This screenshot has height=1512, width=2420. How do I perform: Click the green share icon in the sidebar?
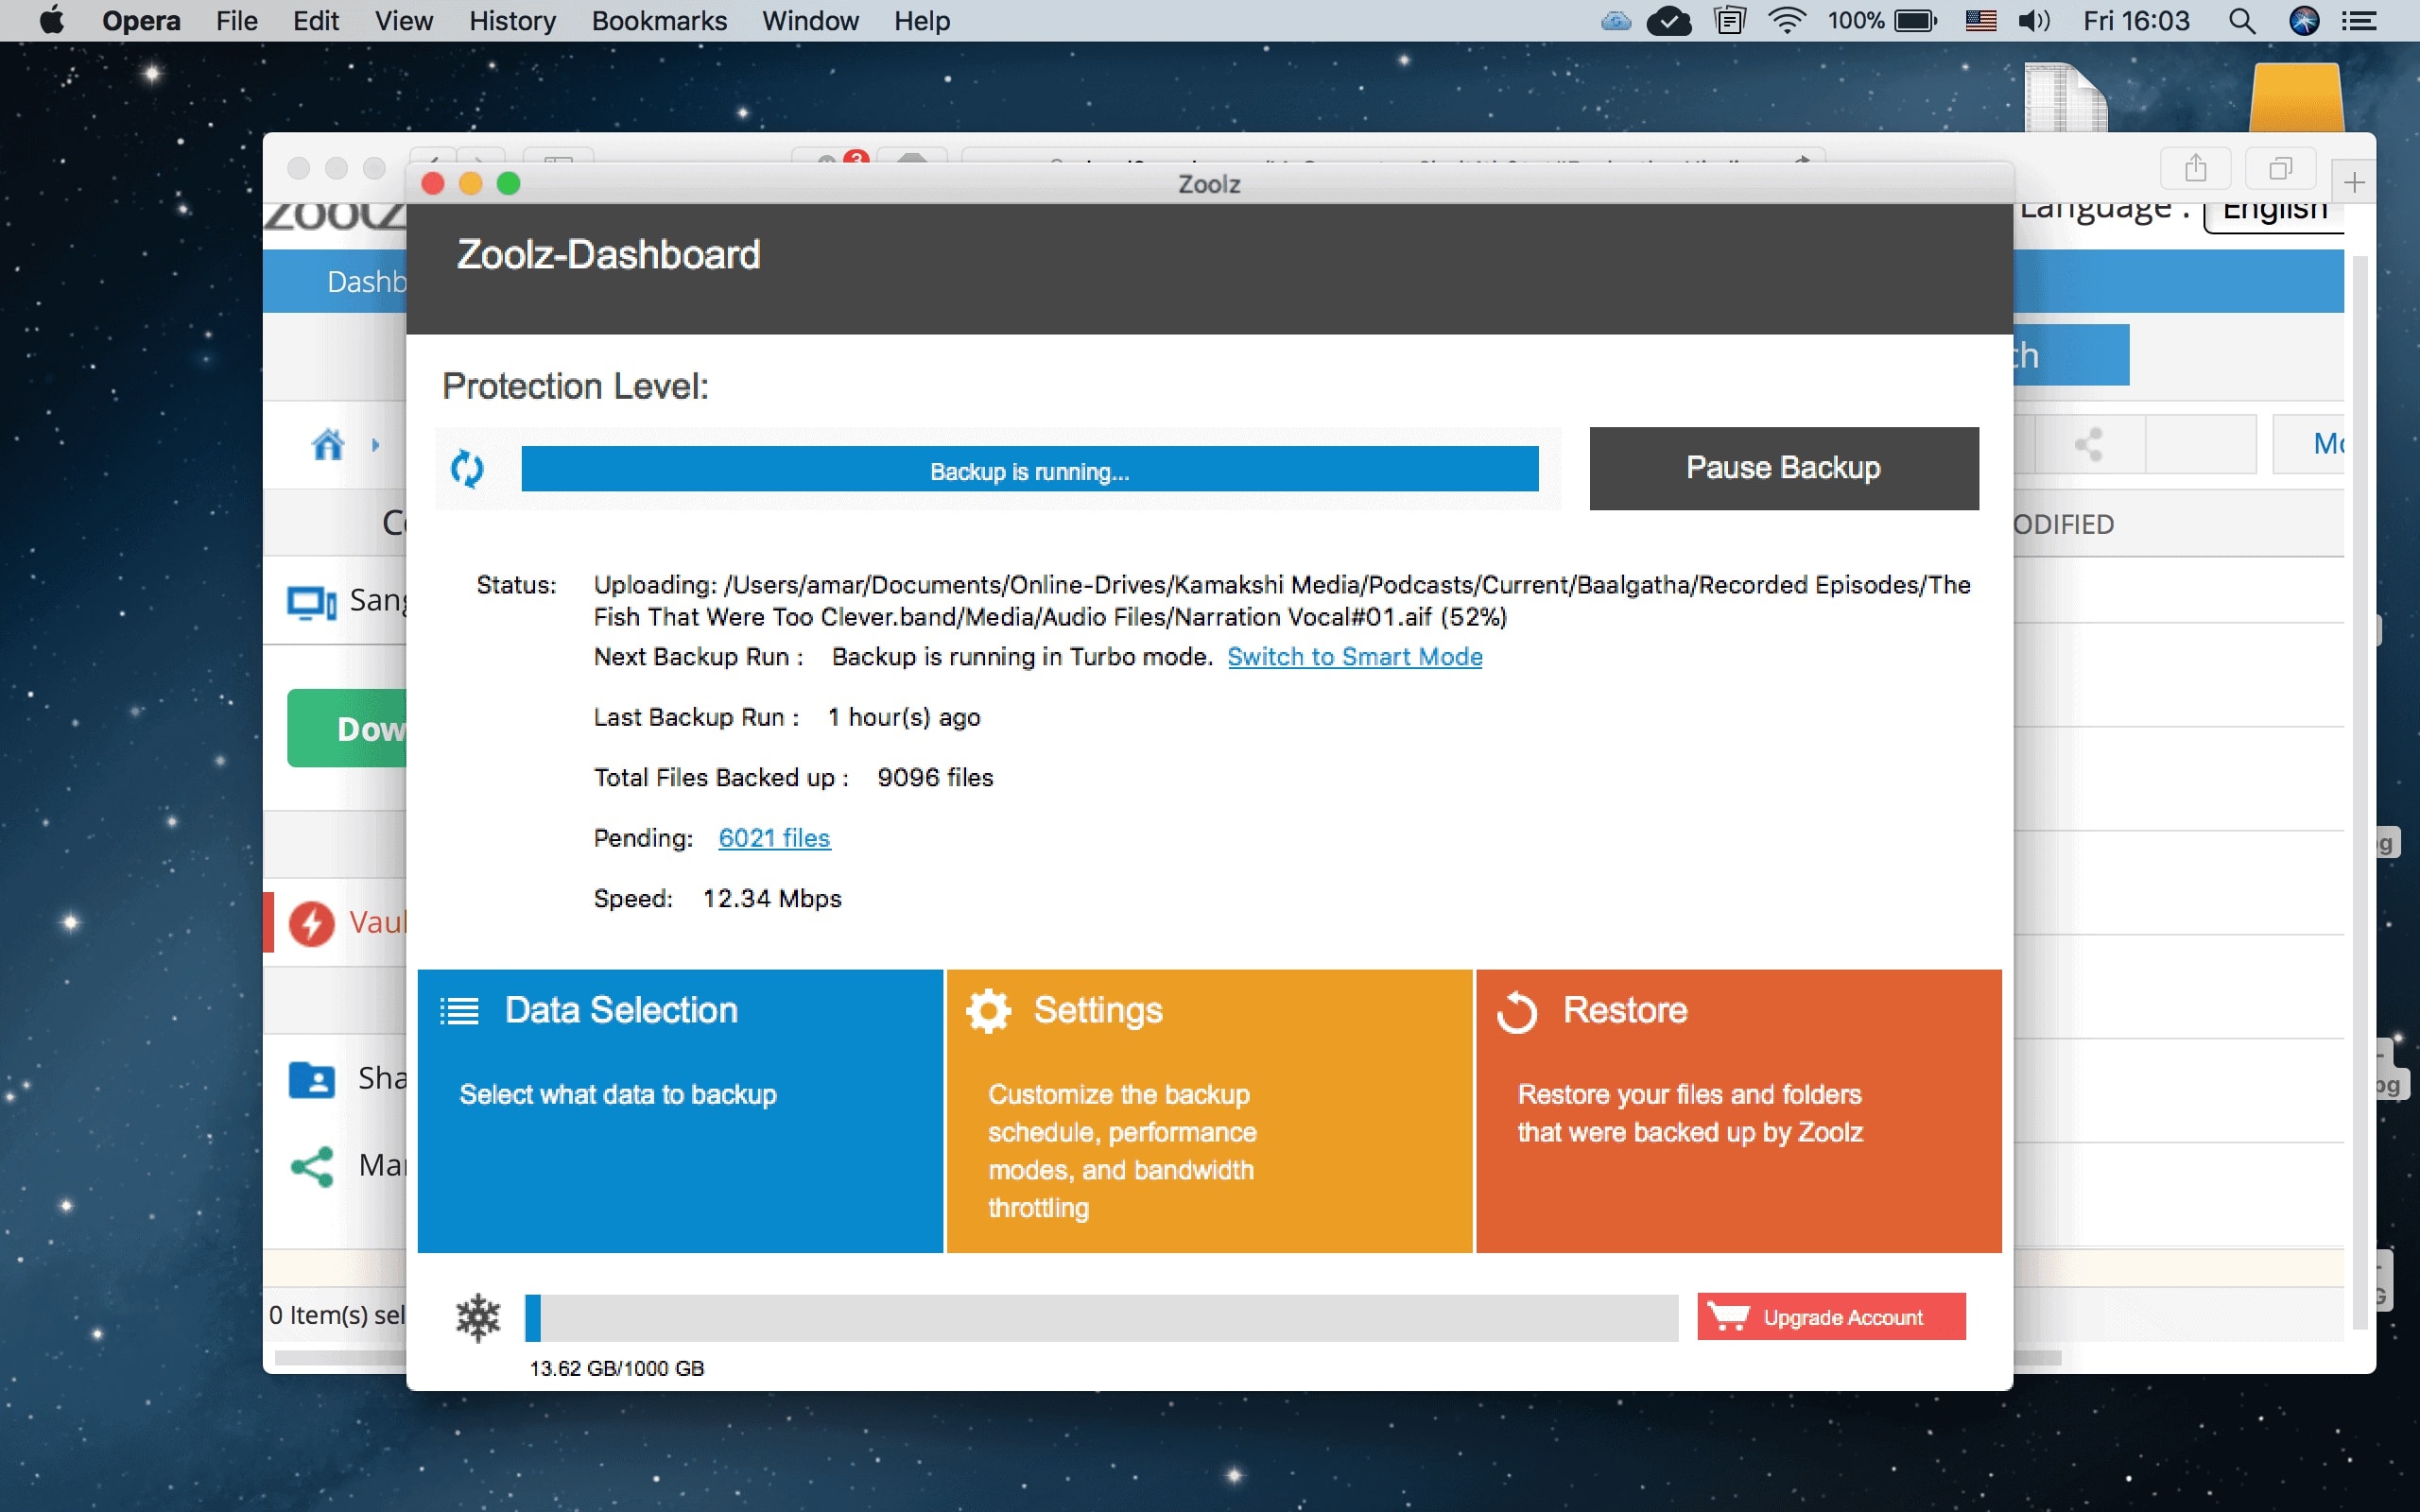tap(311, 1166)
